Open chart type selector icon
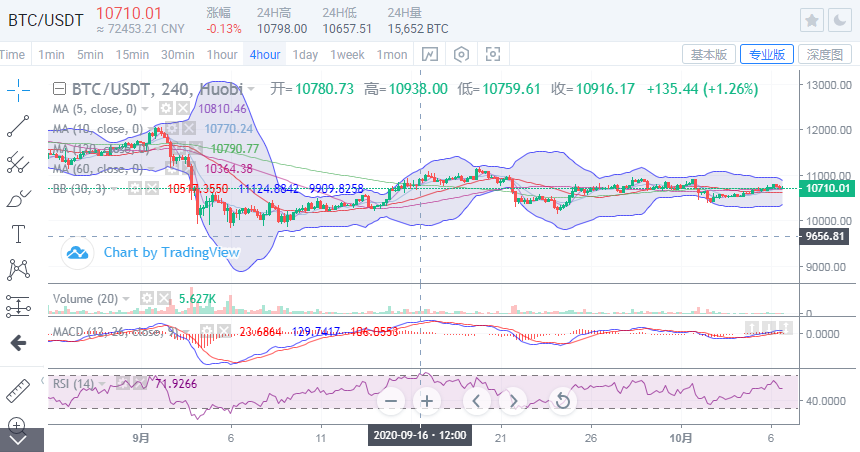The height and width of the screenshot is (452, 860). point(429,54)
